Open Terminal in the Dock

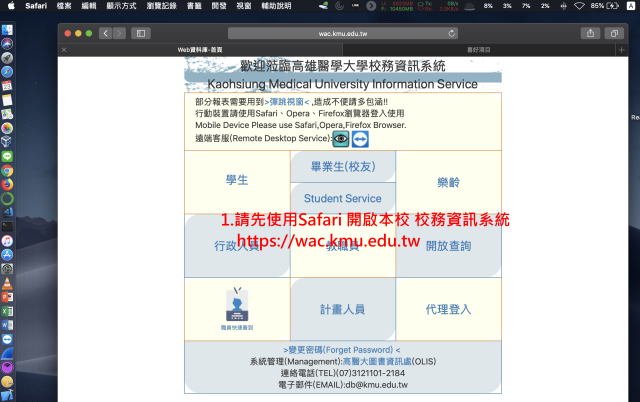pyautogui.click(x=7, y=227)
